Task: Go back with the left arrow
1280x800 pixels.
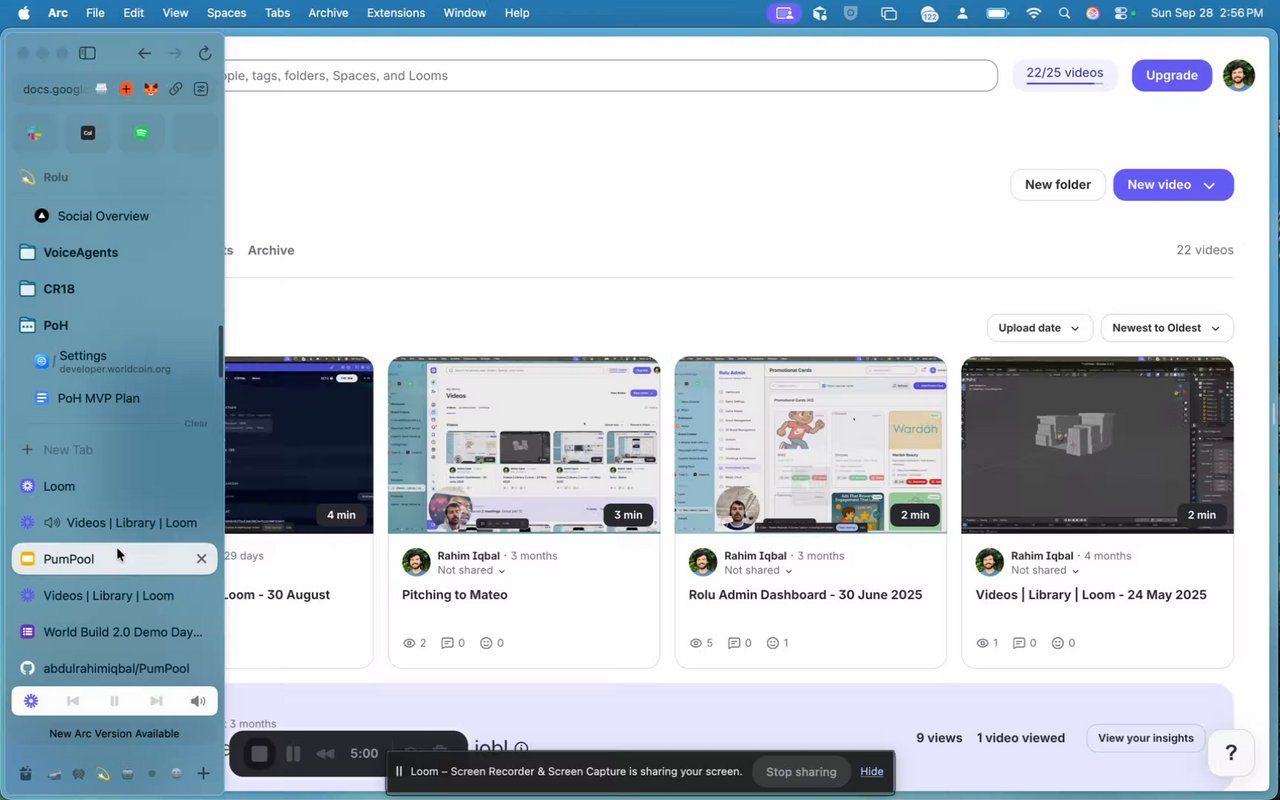Action: (145, 53)
